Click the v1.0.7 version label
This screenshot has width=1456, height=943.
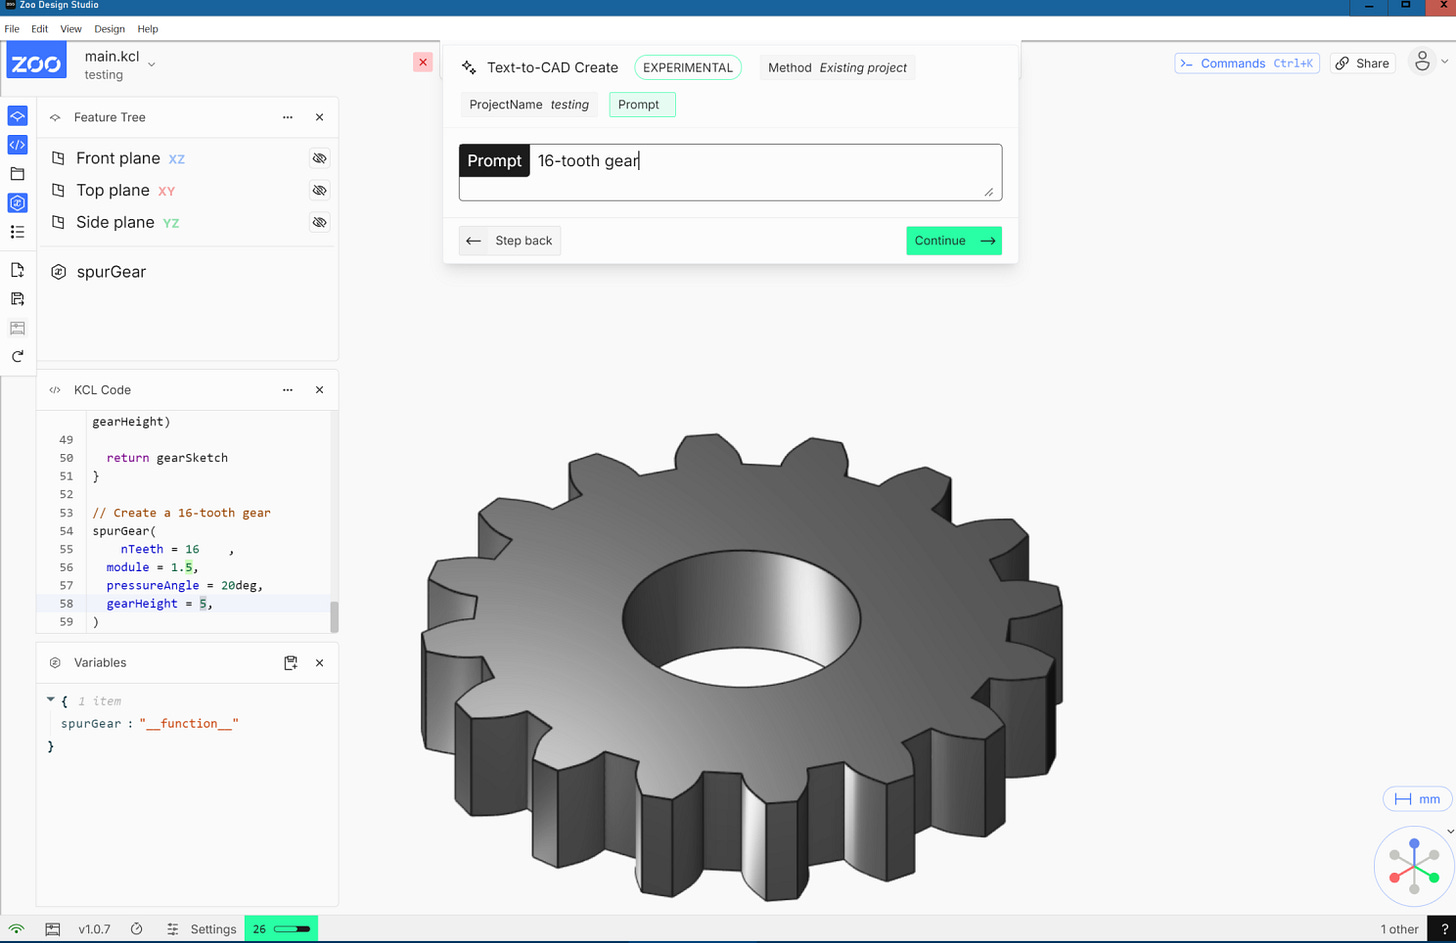pos(94,929)
